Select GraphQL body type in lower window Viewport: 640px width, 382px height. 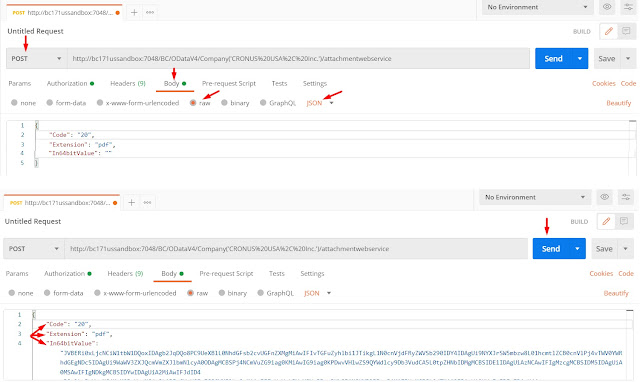(x=261, y=293)
